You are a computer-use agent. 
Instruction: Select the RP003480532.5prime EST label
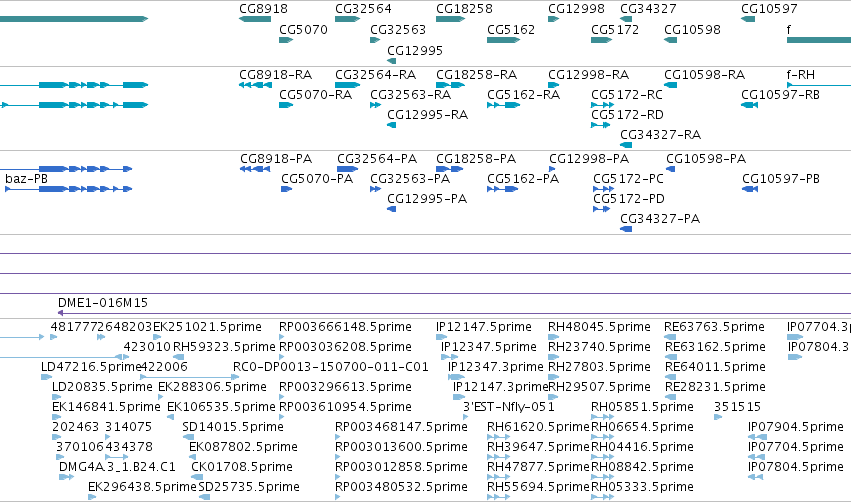(401, 487)
